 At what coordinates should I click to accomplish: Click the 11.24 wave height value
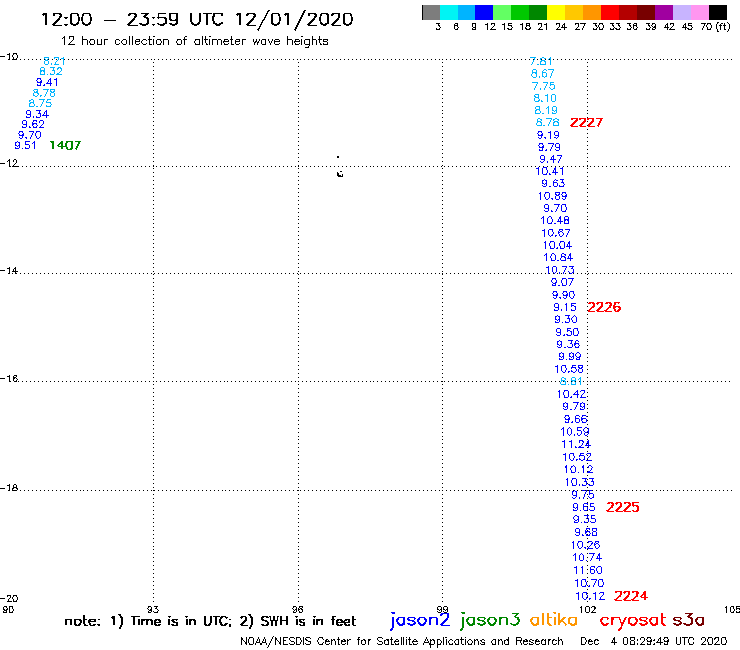coord(576,445)
